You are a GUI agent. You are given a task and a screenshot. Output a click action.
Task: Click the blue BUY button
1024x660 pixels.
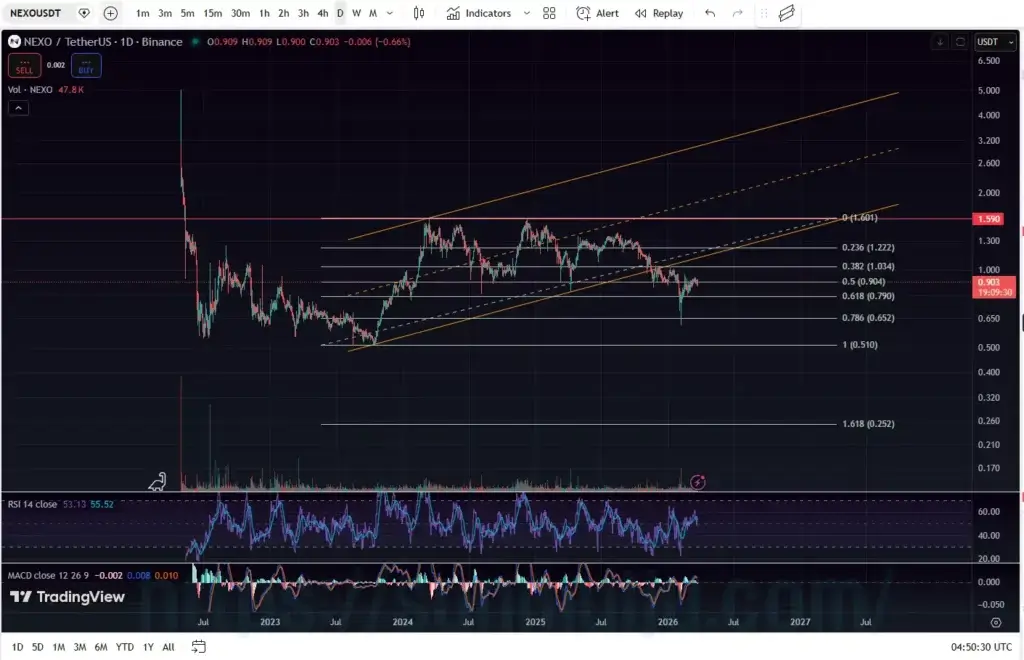click(86, 66)
